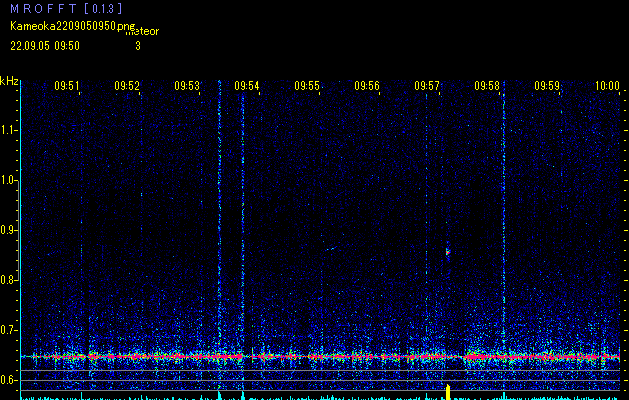This screenshot has height=400, width=629.
Task: Click the red-green meteor echo near 09:57
Action: (448, 252)
